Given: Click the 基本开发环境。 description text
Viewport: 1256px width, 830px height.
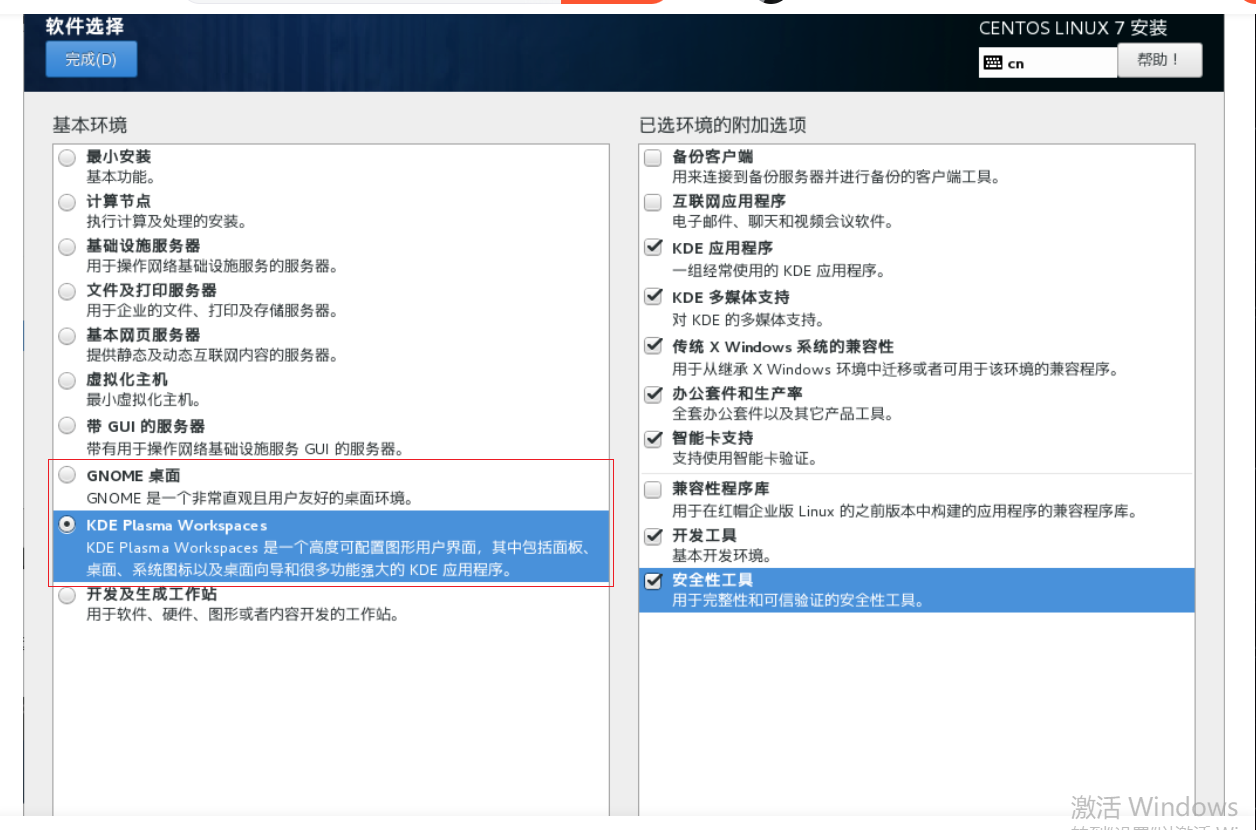Looking at the screenshot, I should pyautogui.click(x=722, y=556).
